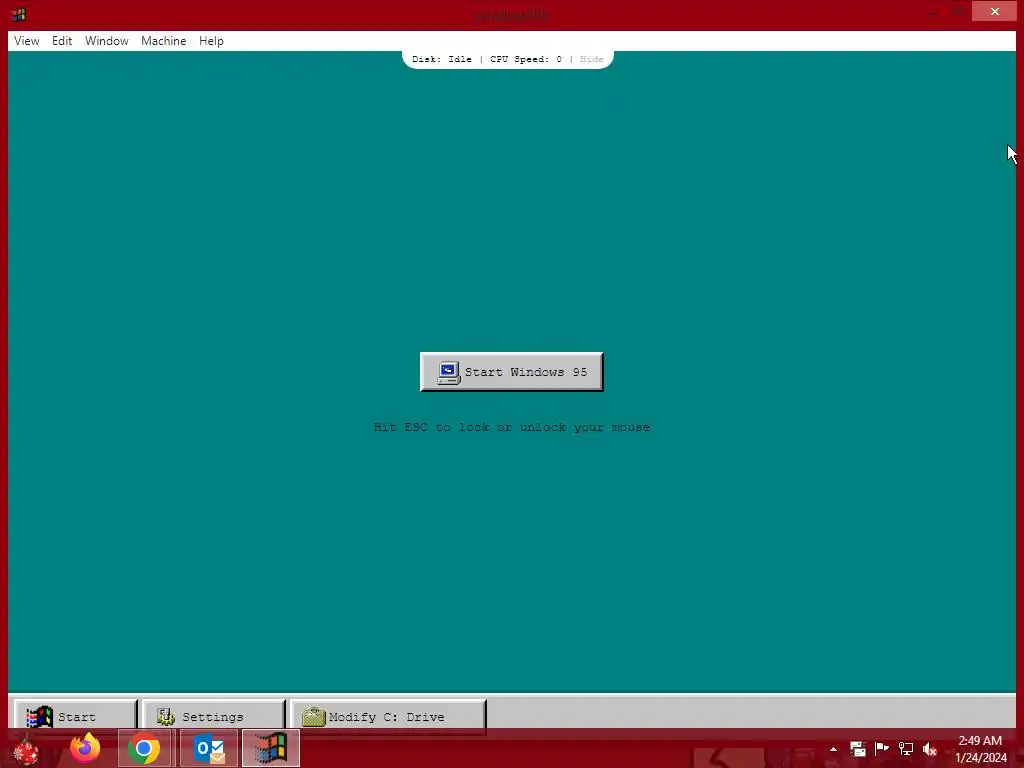
Task: Click the Start Windows 95 button
Action: pos(511,372)
